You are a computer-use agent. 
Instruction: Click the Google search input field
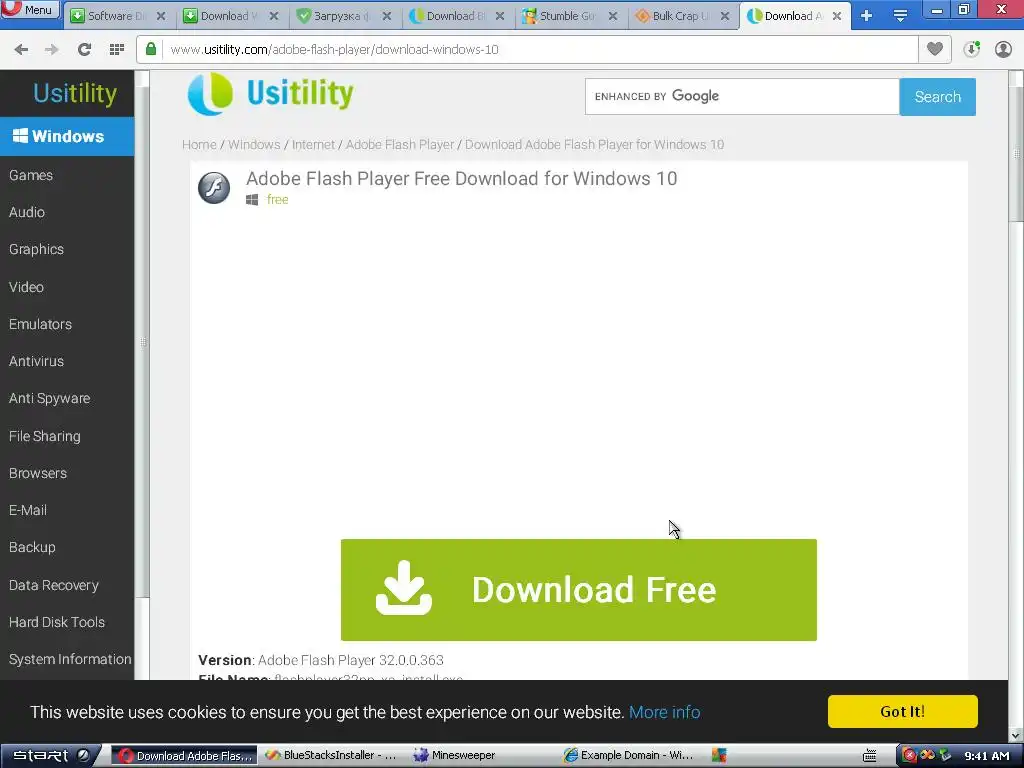[x=742, y=97]
